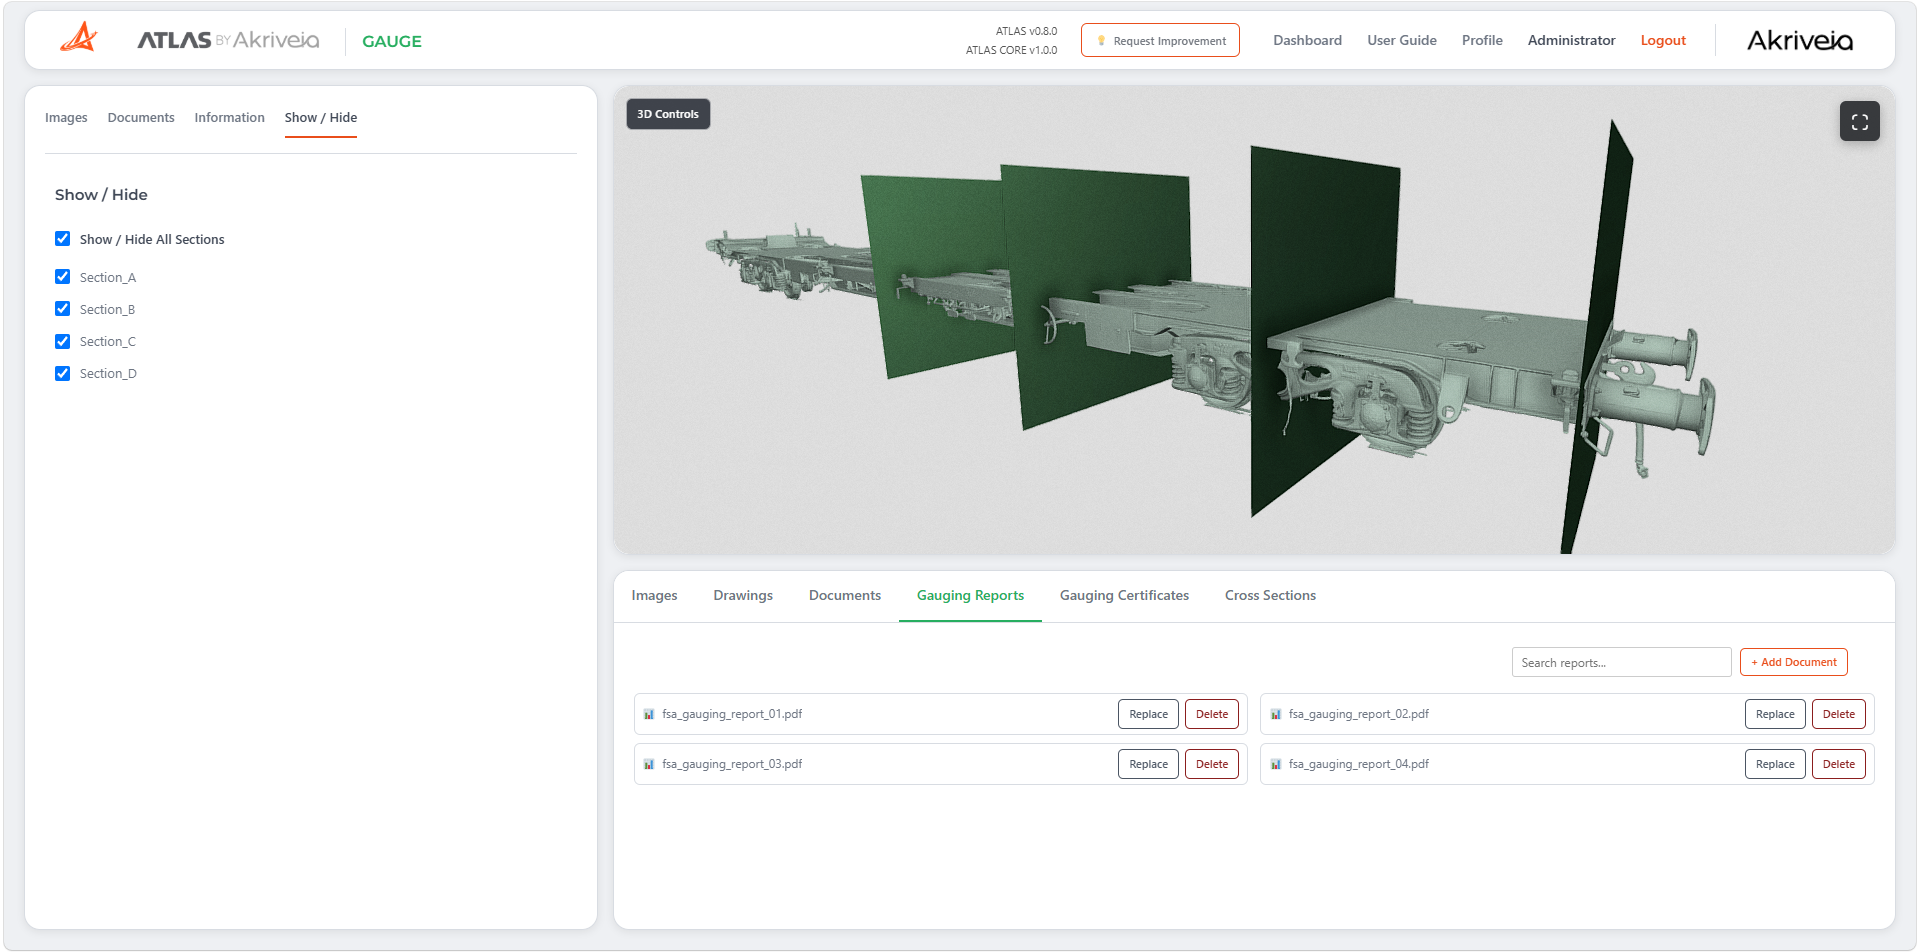Open the Profile page
Image resolution: width=1917 pixels, height=952 pixels.
pos(1482,40)
